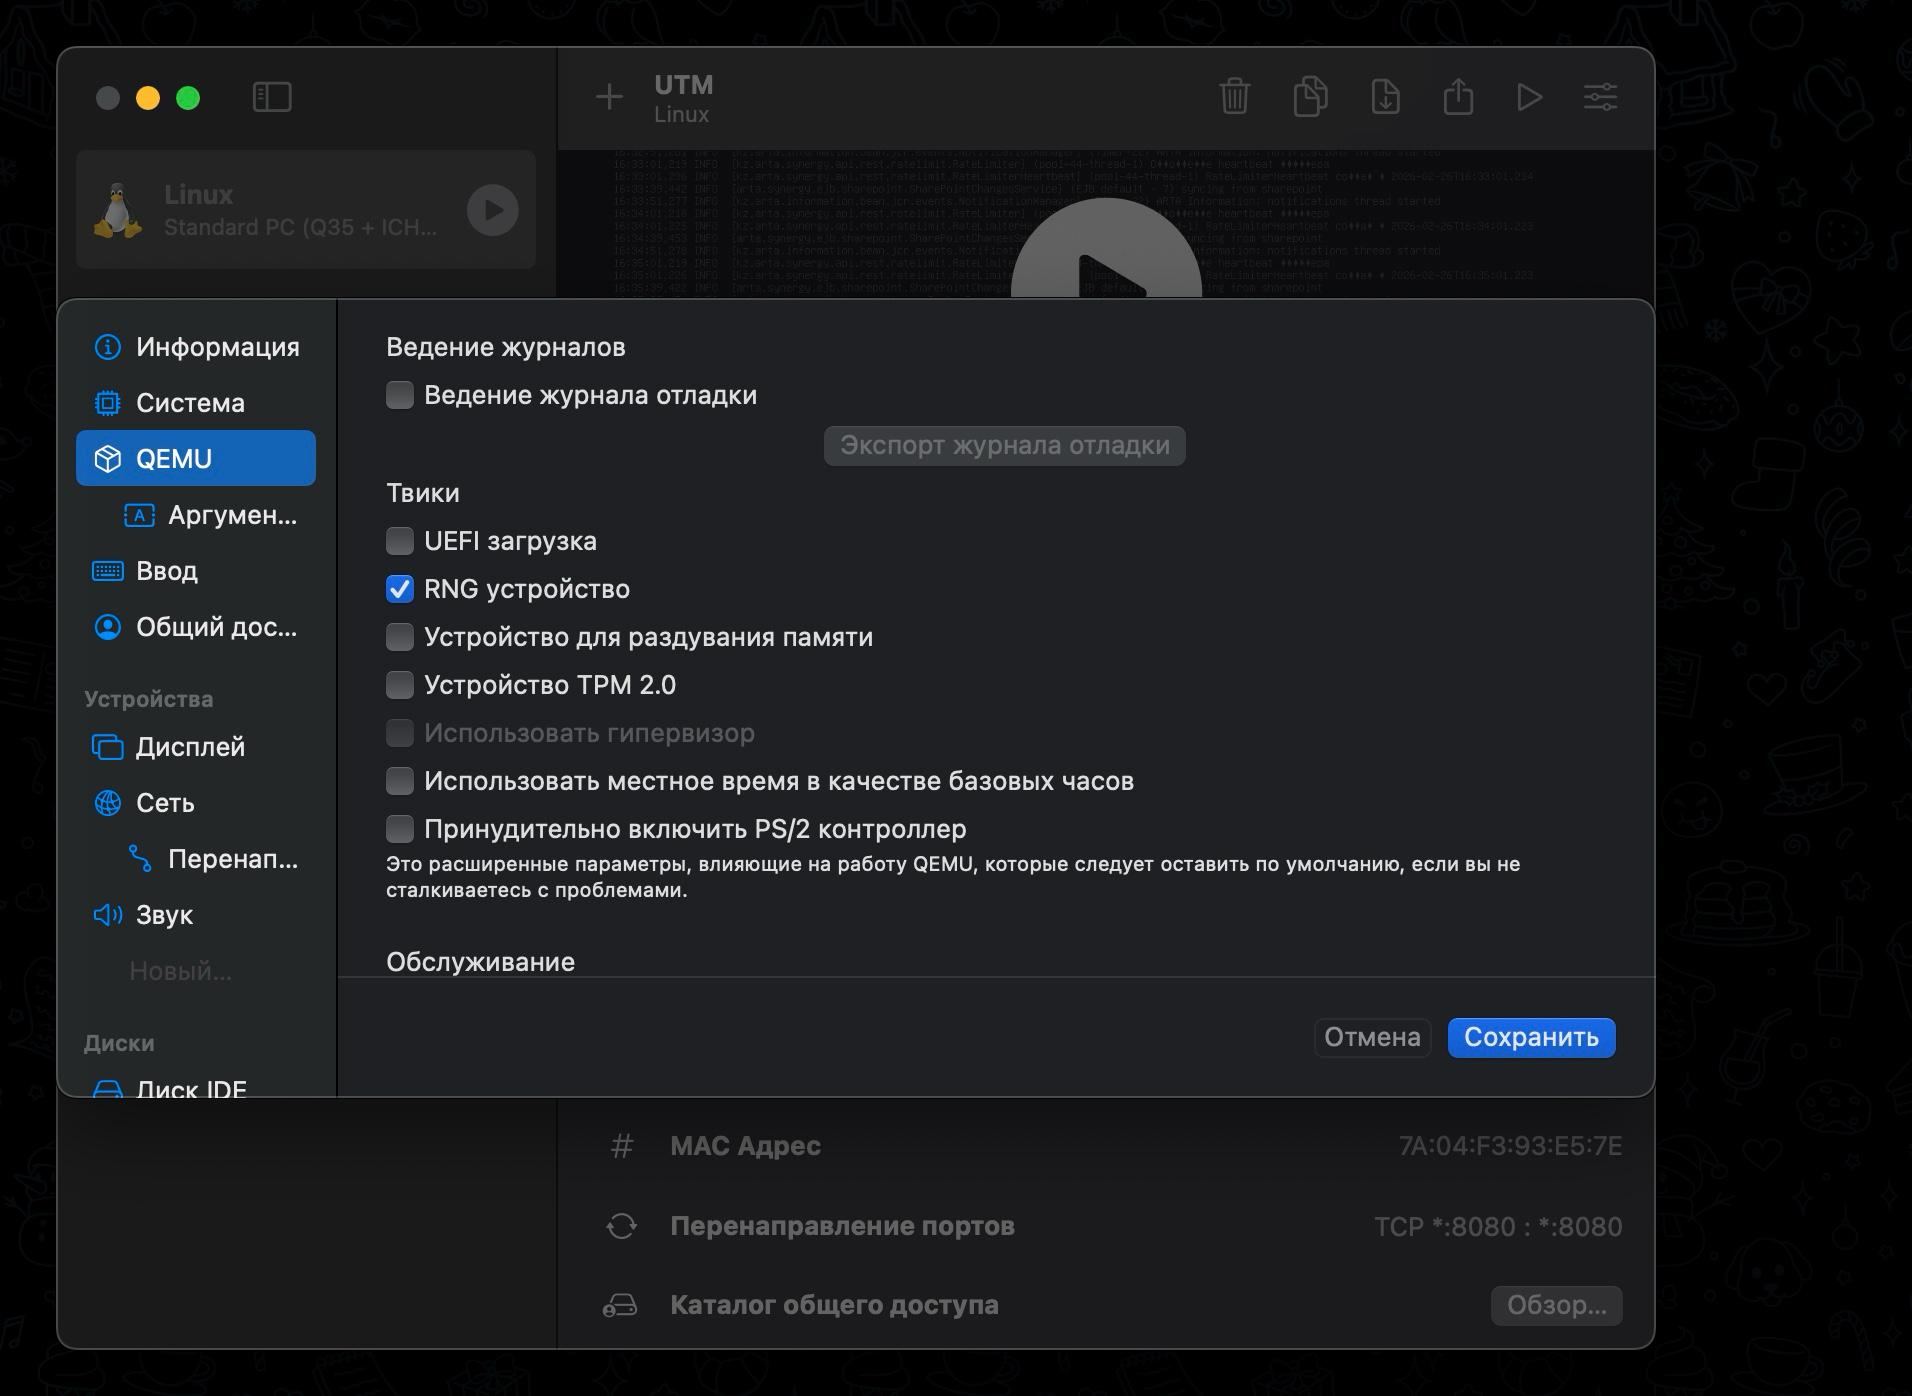This screenshot has width=1912, height=1396.
Task: Open Дисплей device settings in sidebar
Action: click(190, 746)
